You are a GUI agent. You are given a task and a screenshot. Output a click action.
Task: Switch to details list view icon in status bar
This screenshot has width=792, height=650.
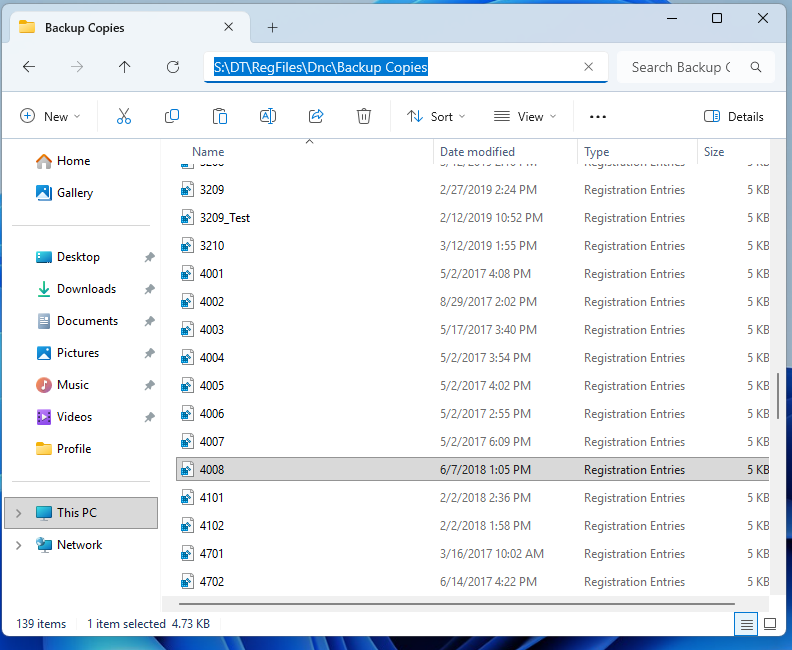[747, 624]
